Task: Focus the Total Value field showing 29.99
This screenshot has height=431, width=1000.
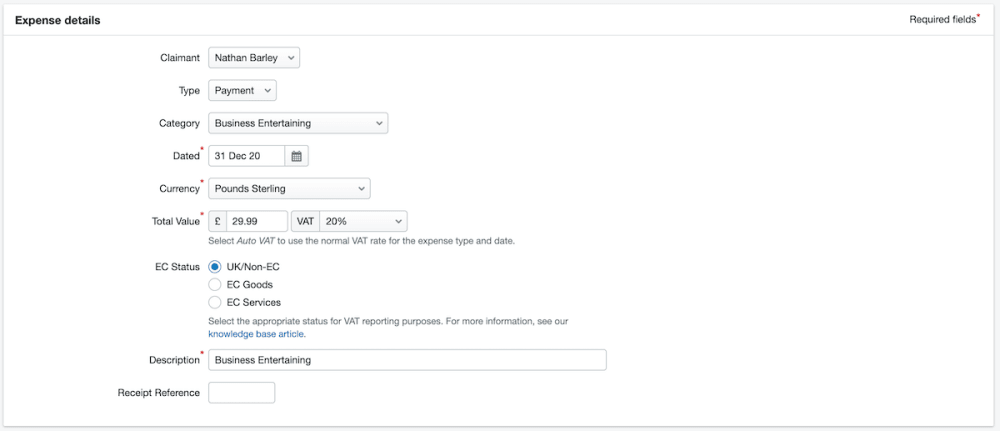Action: [257, 221]
